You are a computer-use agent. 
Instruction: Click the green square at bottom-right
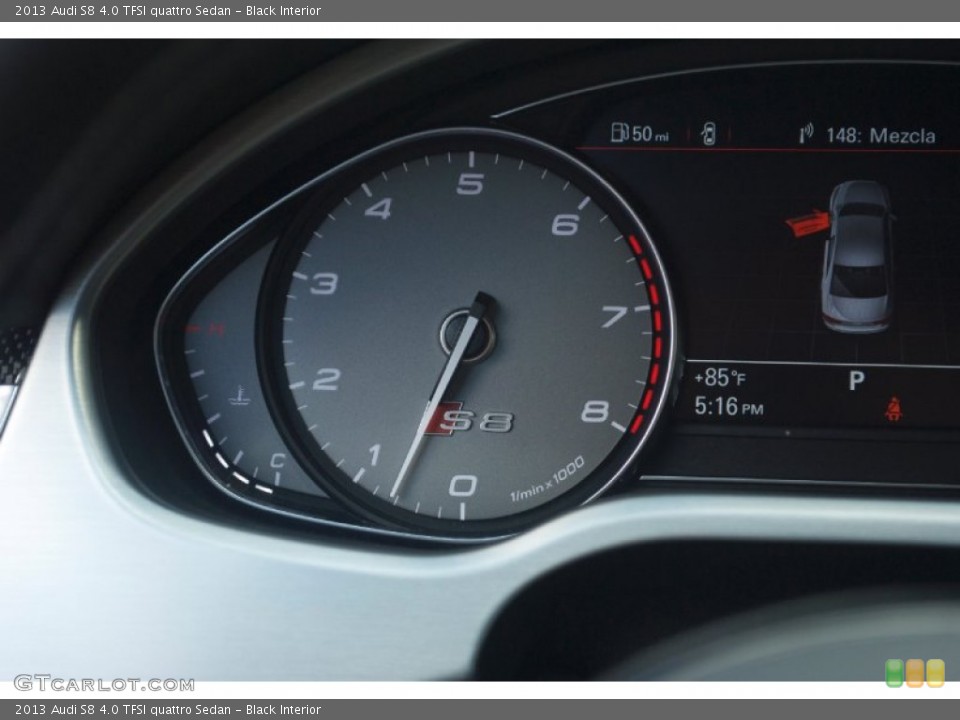point(894,672)
